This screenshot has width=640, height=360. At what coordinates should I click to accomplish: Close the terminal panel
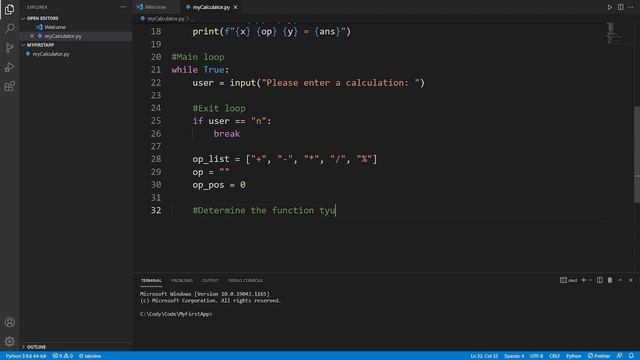point(631,280)
